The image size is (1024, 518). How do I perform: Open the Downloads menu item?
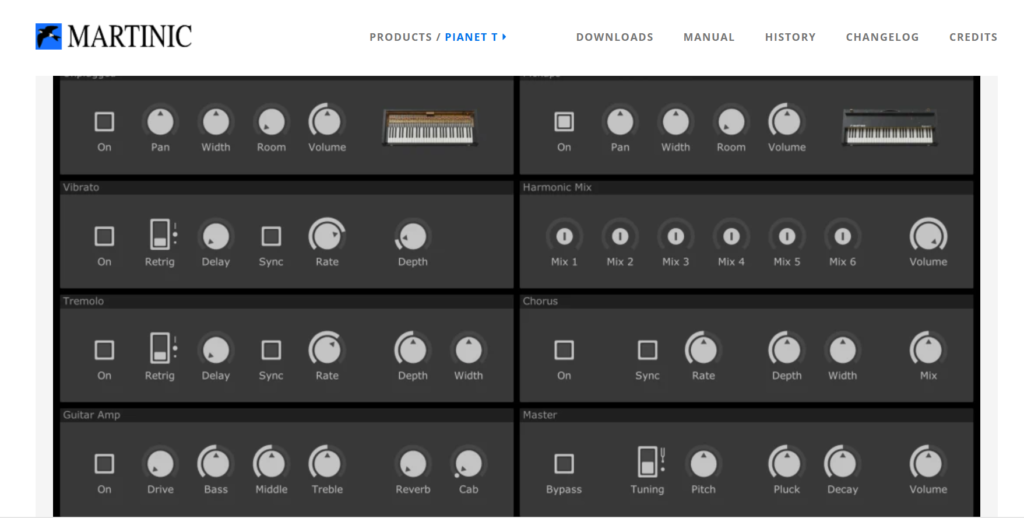pos(614,37)
